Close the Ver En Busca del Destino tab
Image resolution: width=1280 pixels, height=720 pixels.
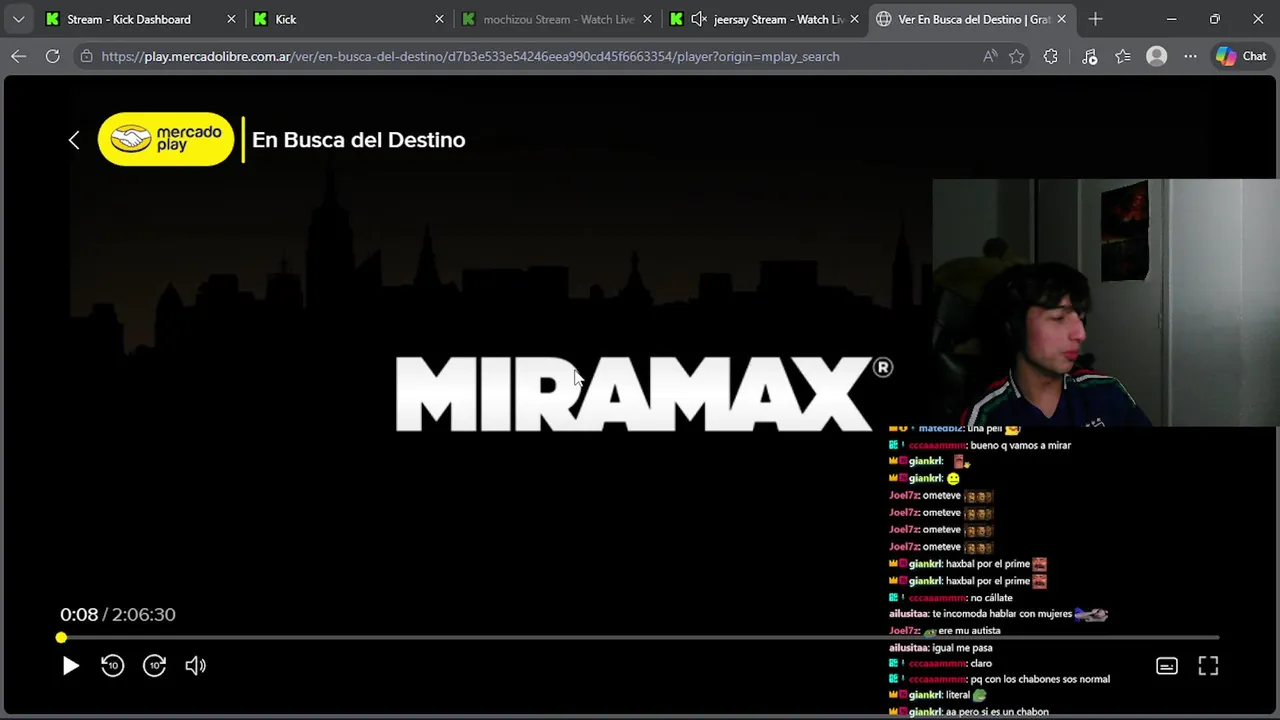[1061, 19]
